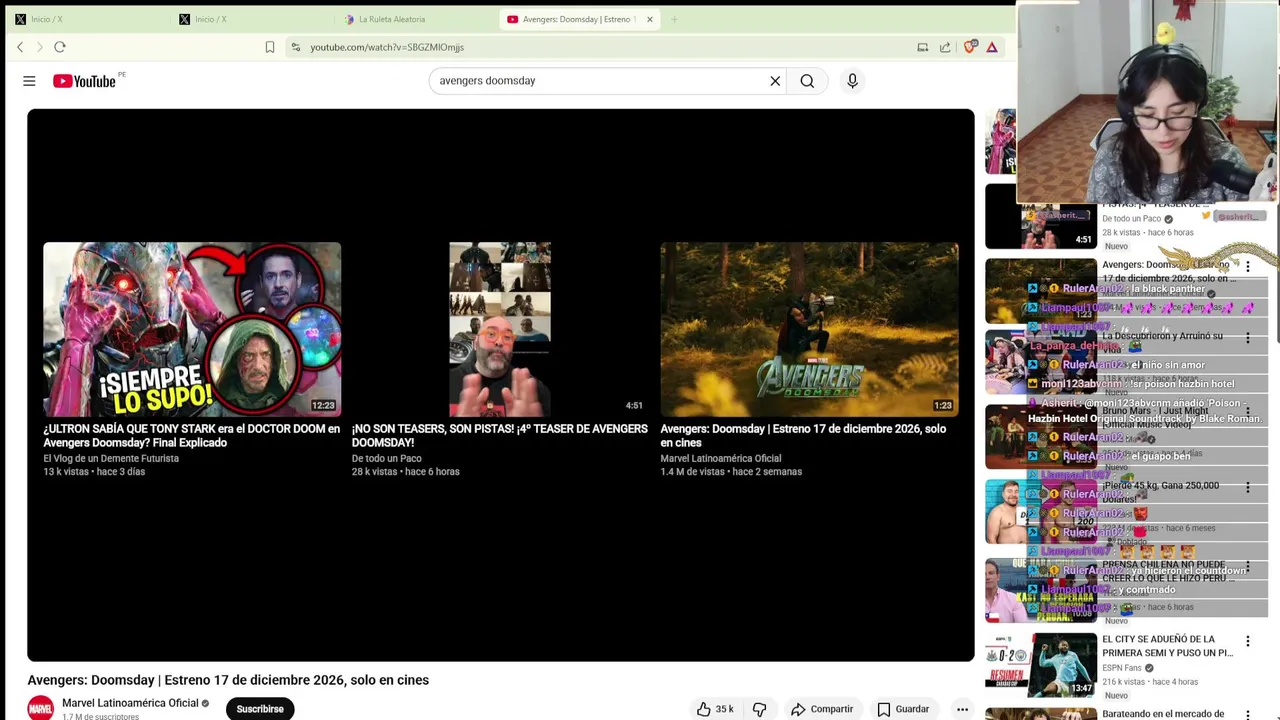Focus the address bar with the youtube.com URL
The image size is (1280, 720).
pos(600,47)
